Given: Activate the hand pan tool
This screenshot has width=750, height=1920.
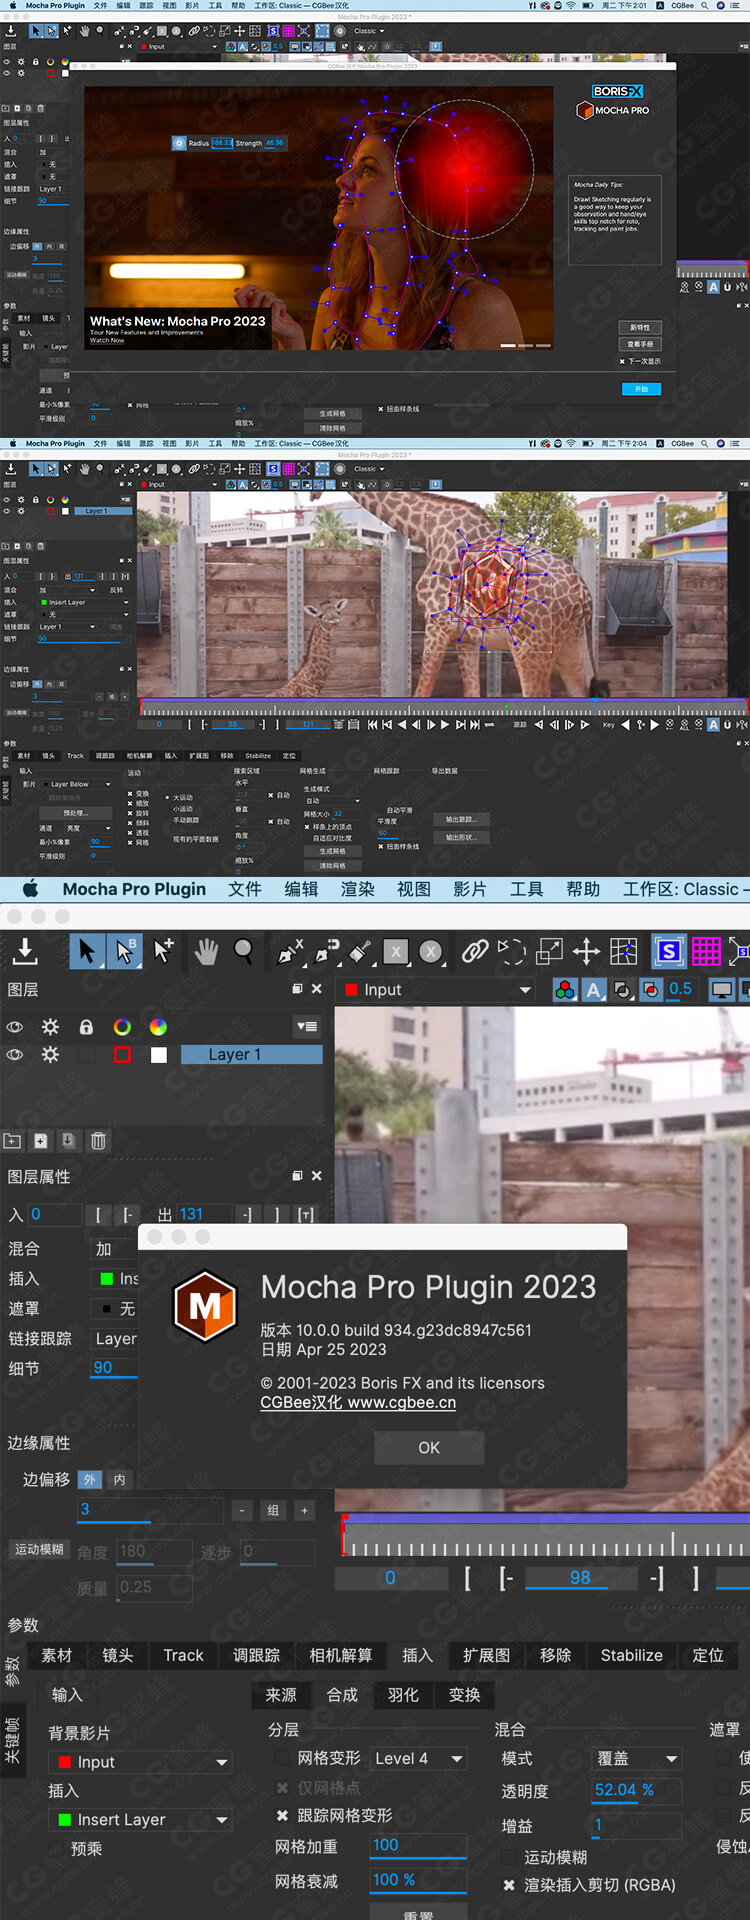Looking at the screenshot, I should tap(206, 952).
